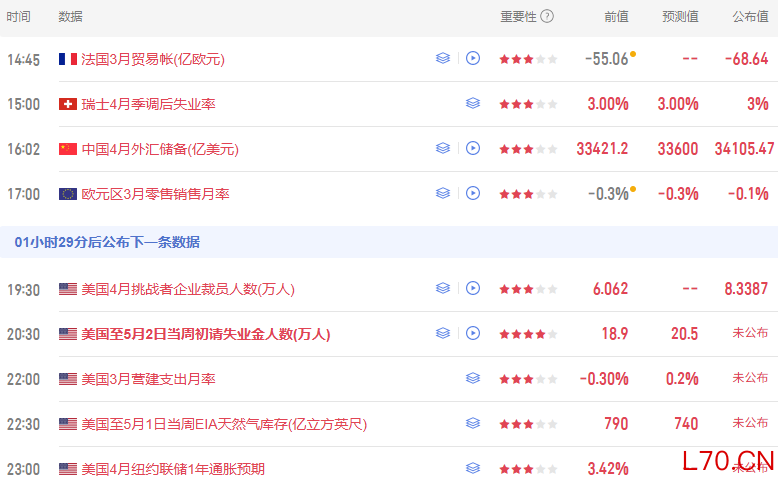Image resolution: width=778 pixels, height=481 pixels.
Task: Click the 01小时29分后公布下一条数据 banner
Action: point(389,242)
